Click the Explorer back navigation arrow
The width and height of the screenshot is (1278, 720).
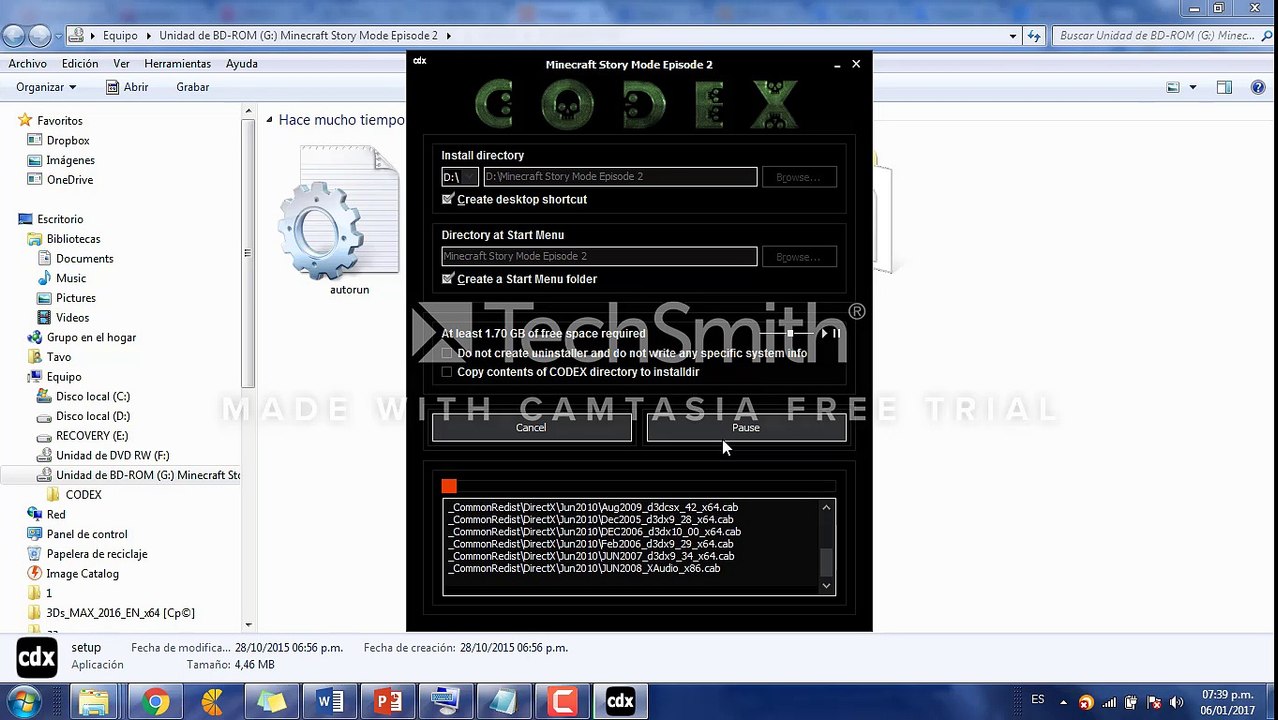tap(14, 35)
